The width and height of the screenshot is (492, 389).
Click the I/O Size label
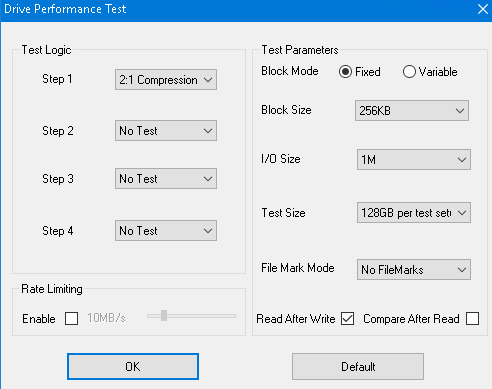281,159
